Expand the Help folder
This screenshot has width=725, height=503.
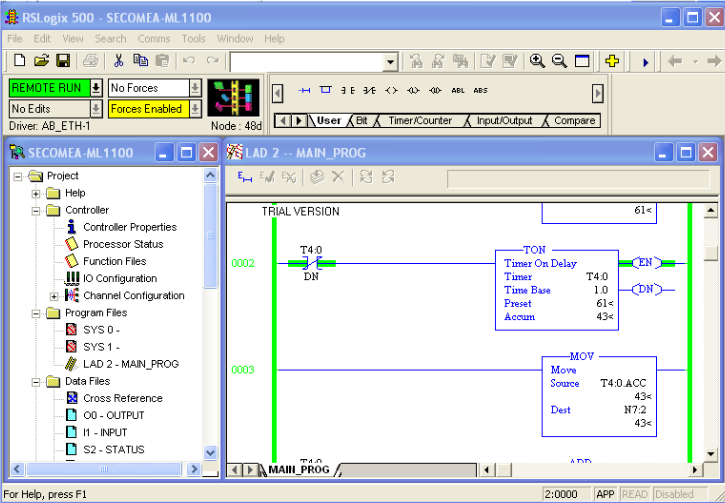36,193
